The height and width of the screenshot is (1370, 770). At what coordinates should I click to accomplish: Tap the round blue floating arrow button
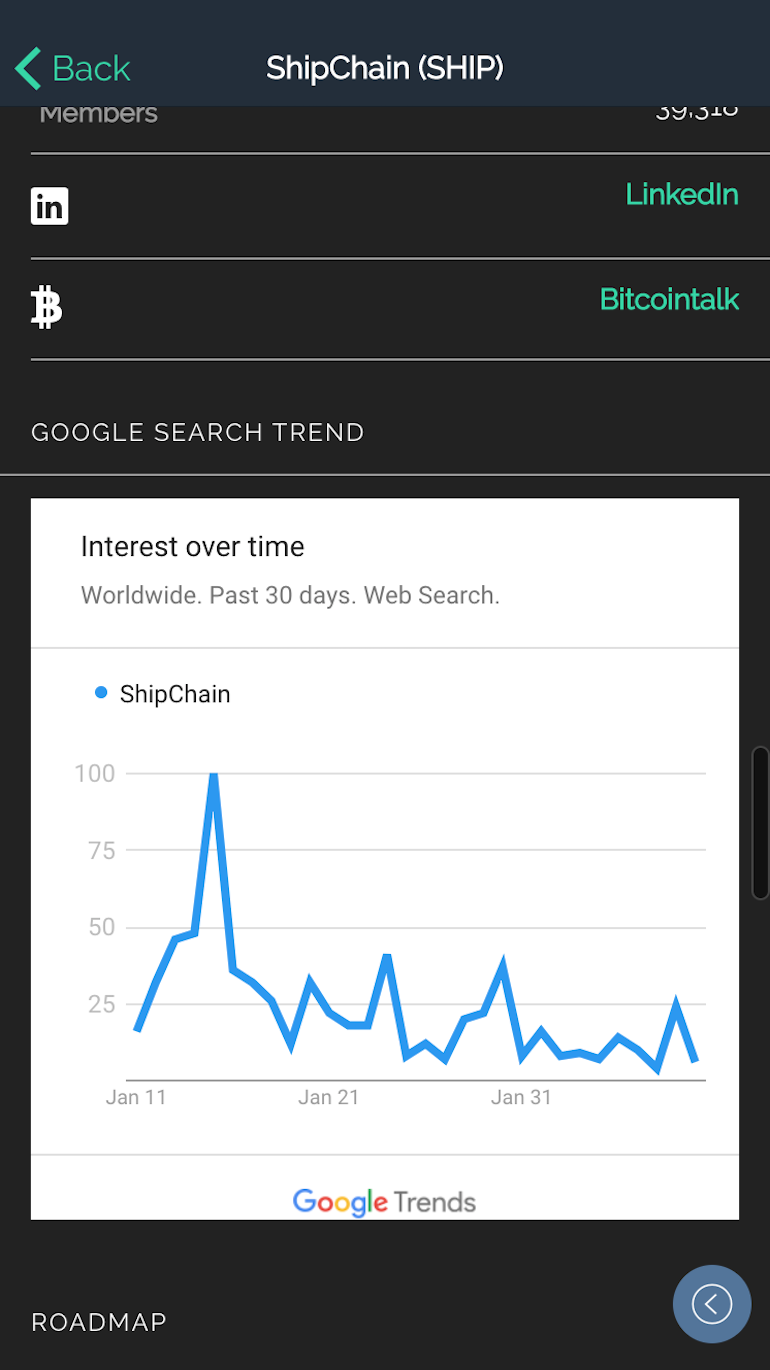712,1303
